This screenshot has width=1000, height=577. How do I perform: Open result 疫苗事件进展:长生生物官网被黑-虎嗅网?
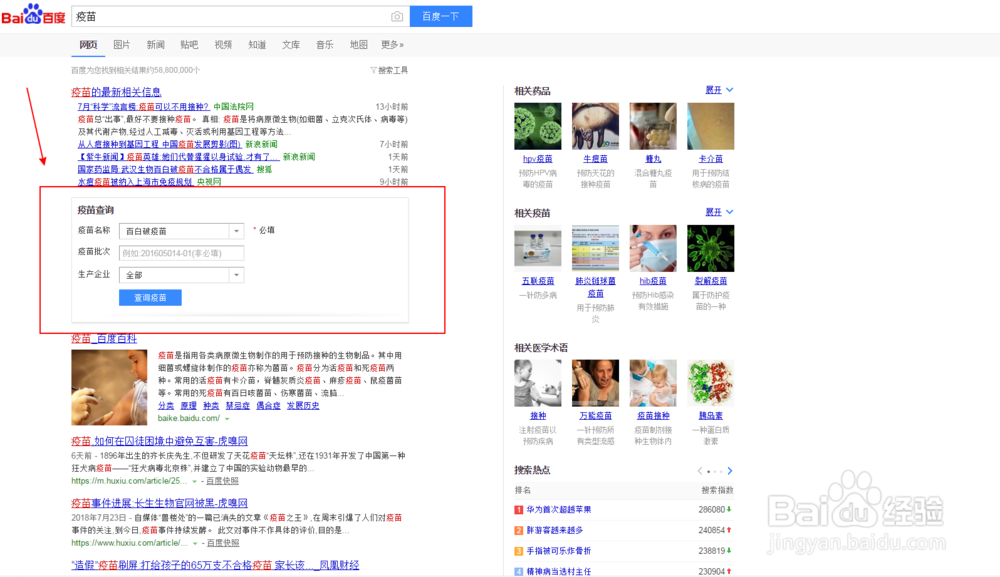[x=159, y=503]
